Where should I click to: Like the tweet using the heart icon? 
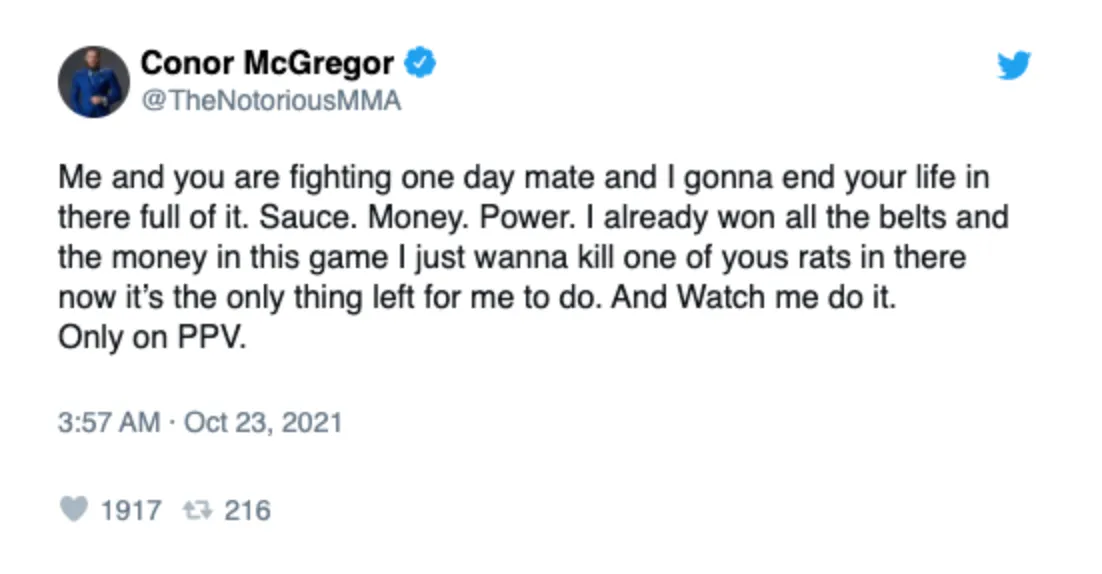click(x=74, y=509)
